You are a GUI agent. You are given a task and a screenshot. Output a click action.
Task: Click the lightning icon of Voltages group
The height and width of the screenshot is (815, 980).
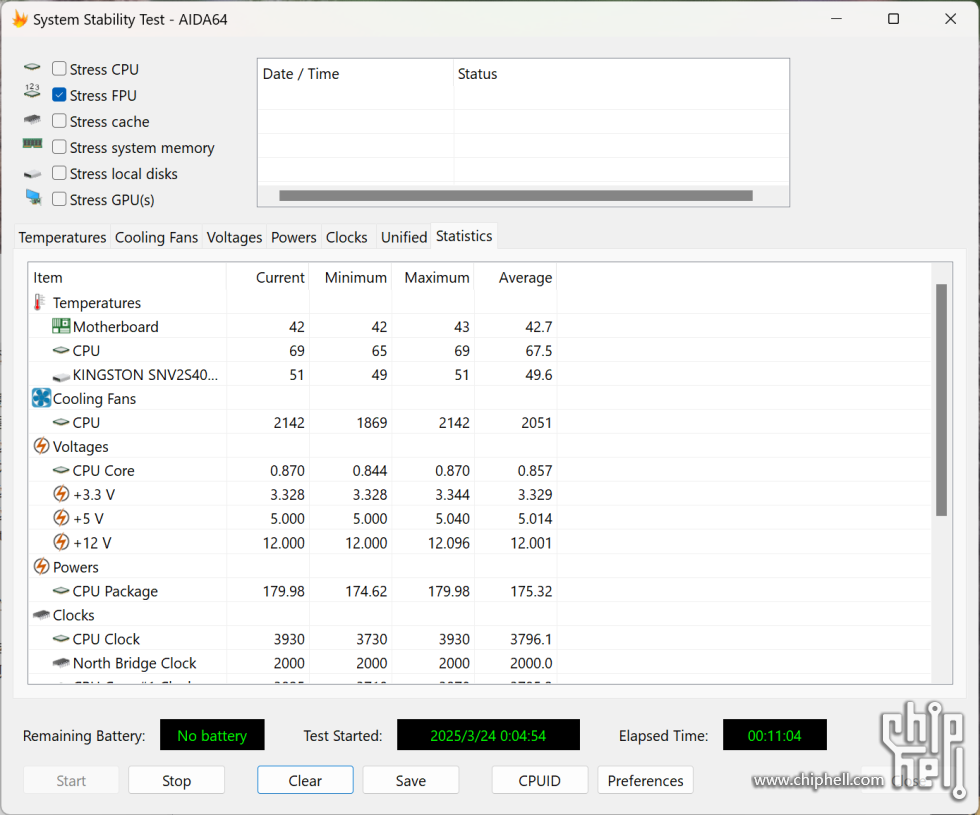(41, 446)
